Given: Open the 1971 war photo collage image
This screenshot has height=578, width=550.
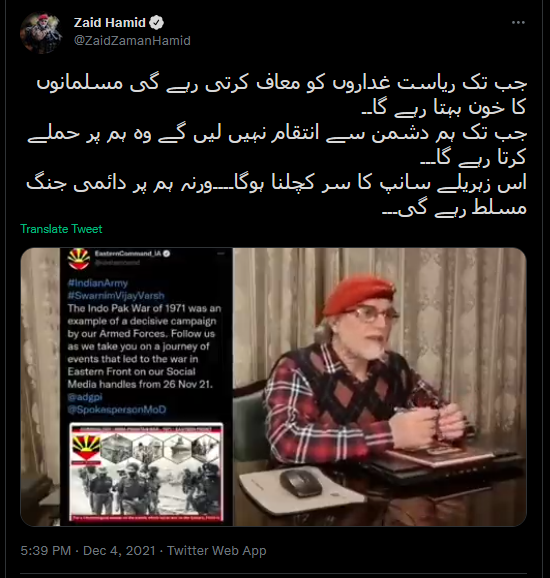Looking at the screenshot, I should (x=146, y=473).
